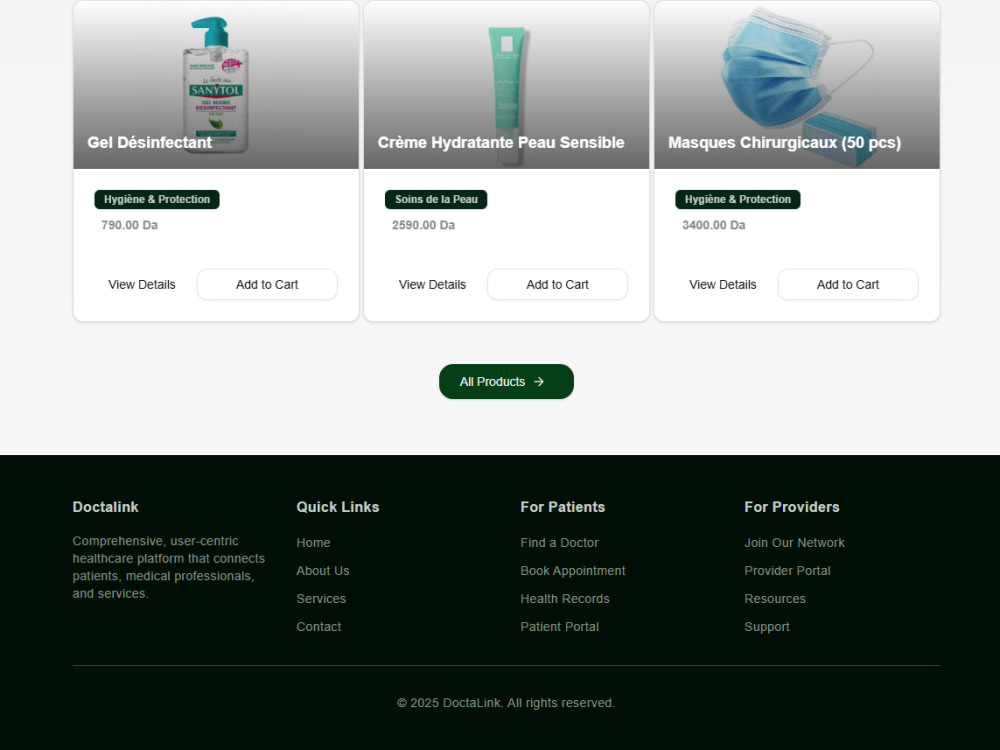Viewport: 1000px width, 750px height.
Task: Click the 2590.00 Da price
Action: [x=423, y=225]
